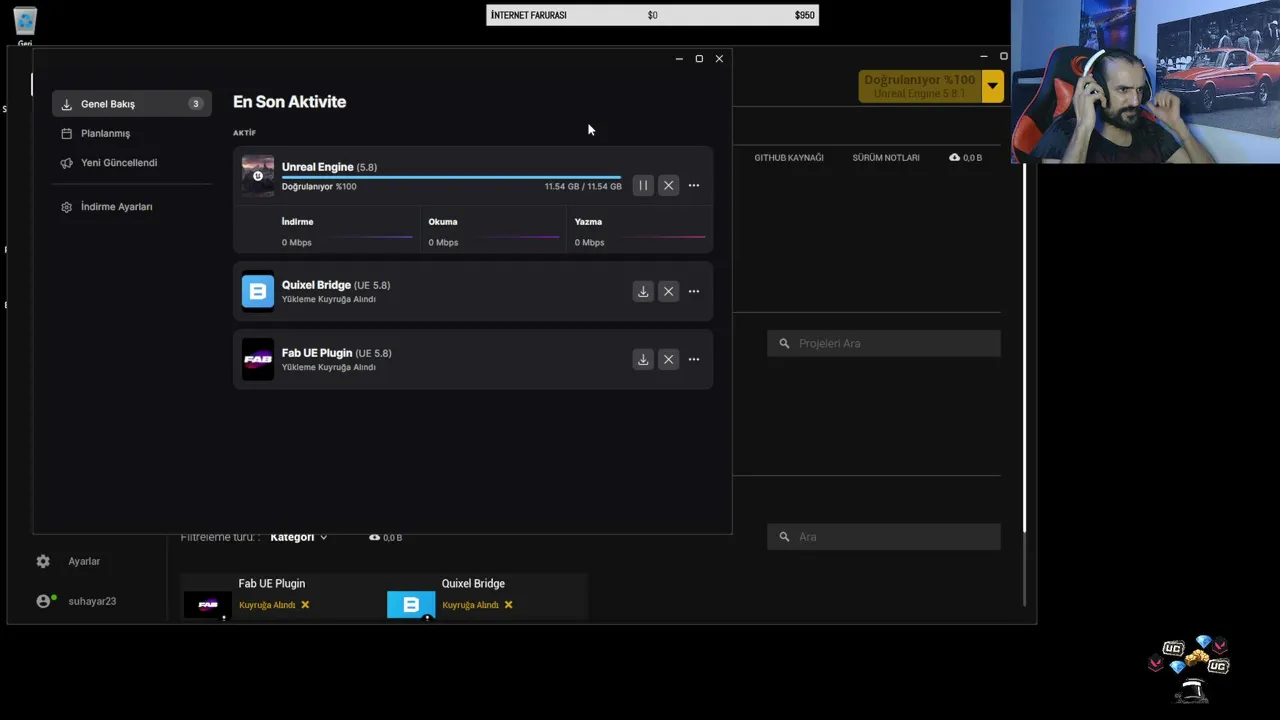Cancel the Unreal Engine 5.8 install
This screenshot has width=1280, height=720.
(668, 185)
